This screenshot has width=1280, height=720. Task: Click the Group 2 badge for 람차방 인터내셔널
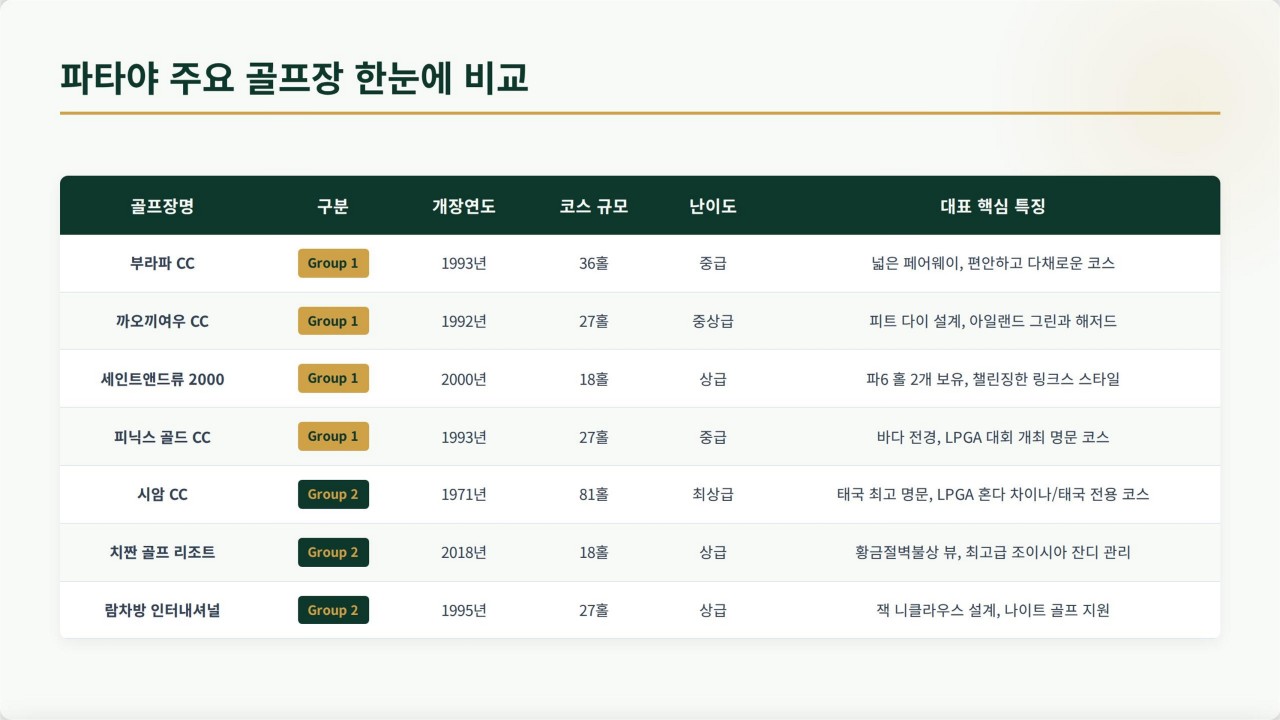333,610
